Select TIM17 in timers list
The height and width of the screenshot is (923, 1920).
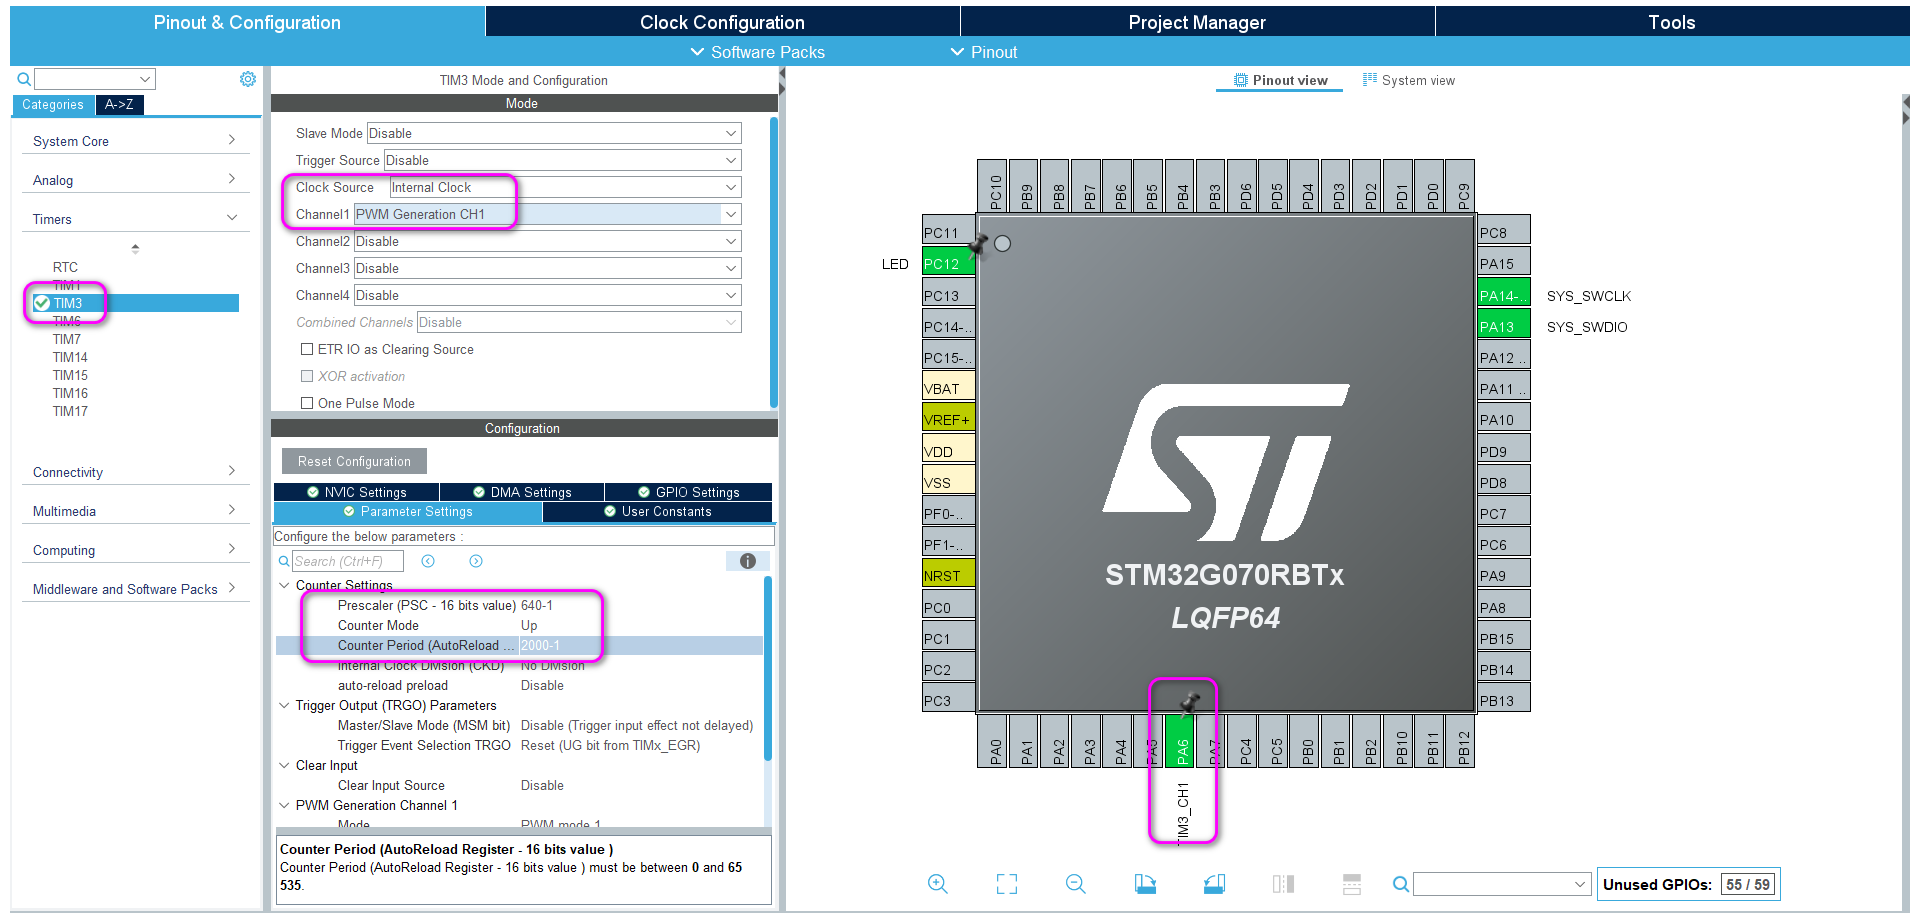70,411
